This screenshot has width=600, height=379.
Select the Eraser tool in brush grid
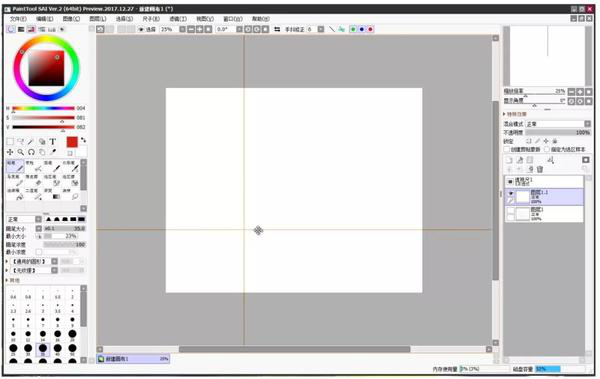pos(34,180)
